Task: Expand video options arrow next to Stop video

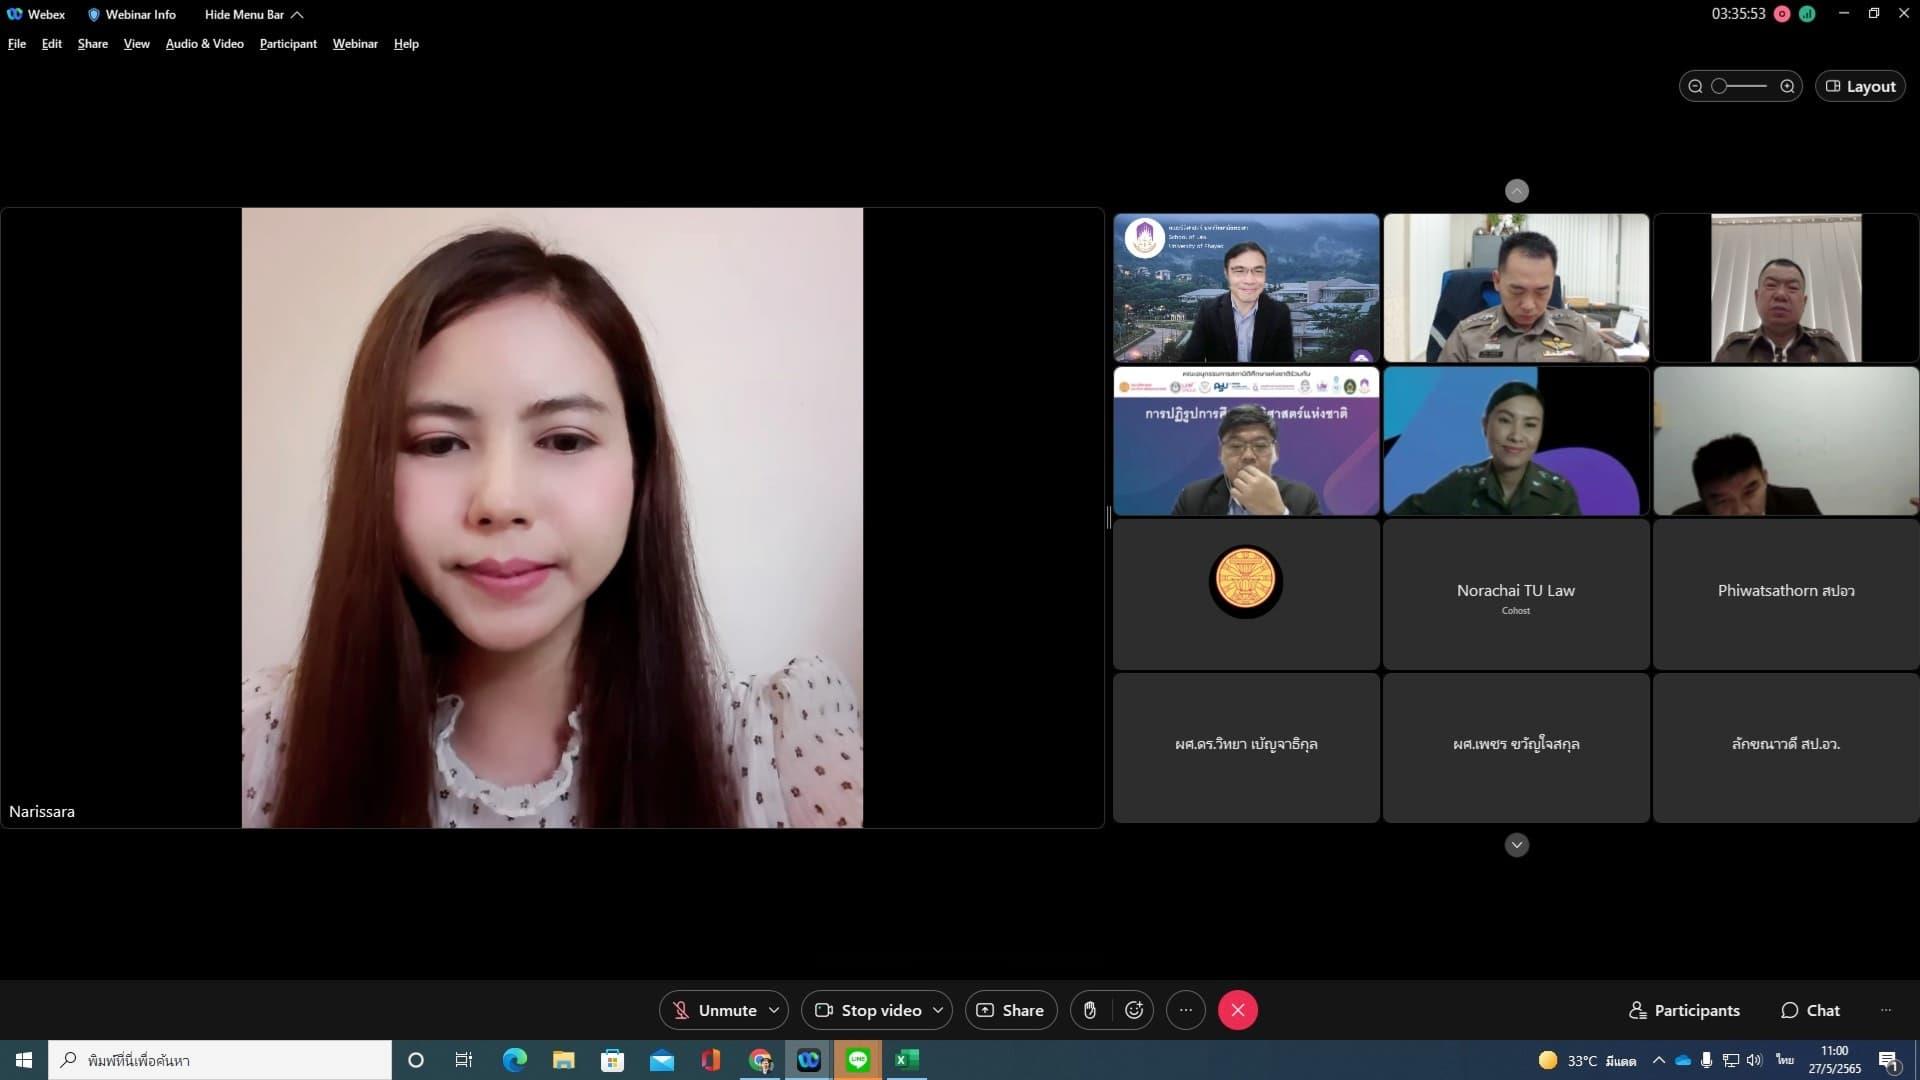Action: tap(938, 1010)
